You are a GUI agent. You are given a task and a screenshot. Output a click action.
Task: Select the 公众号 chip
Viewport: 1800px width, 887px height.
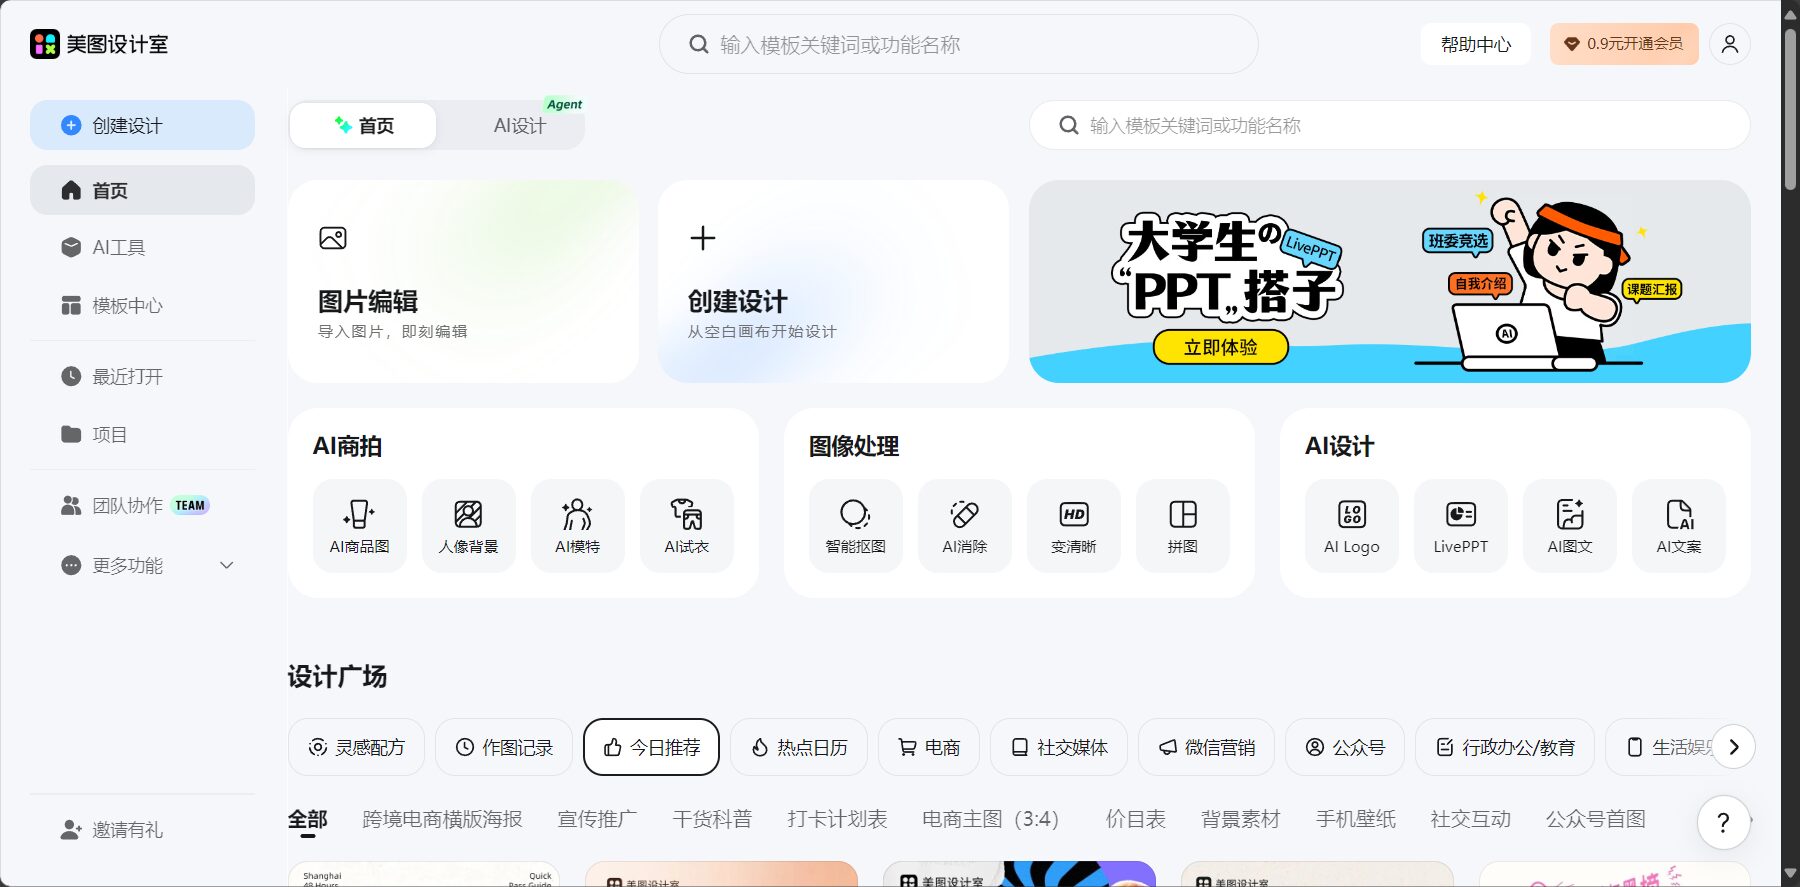[1345, 747]
